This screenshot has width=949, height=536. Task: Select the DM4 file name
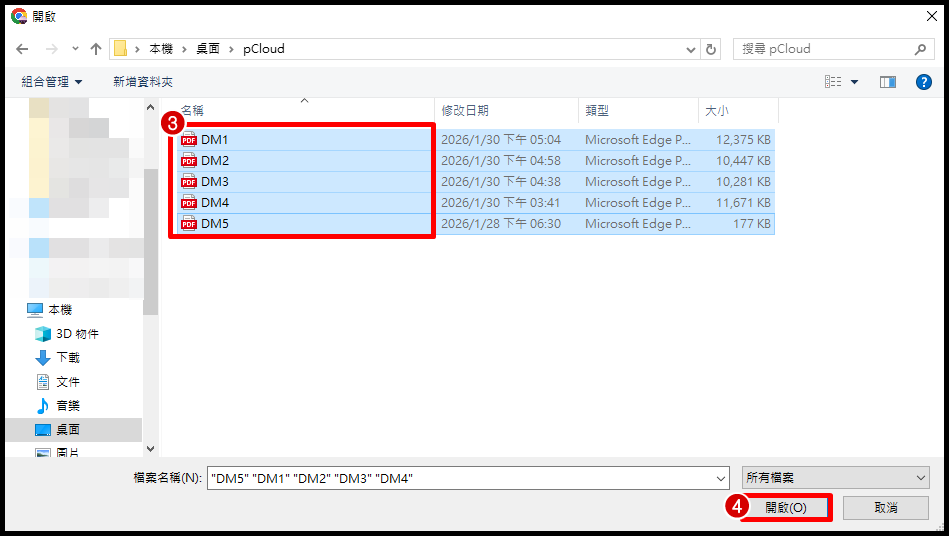pyautogui.click(x=215, y=203)
